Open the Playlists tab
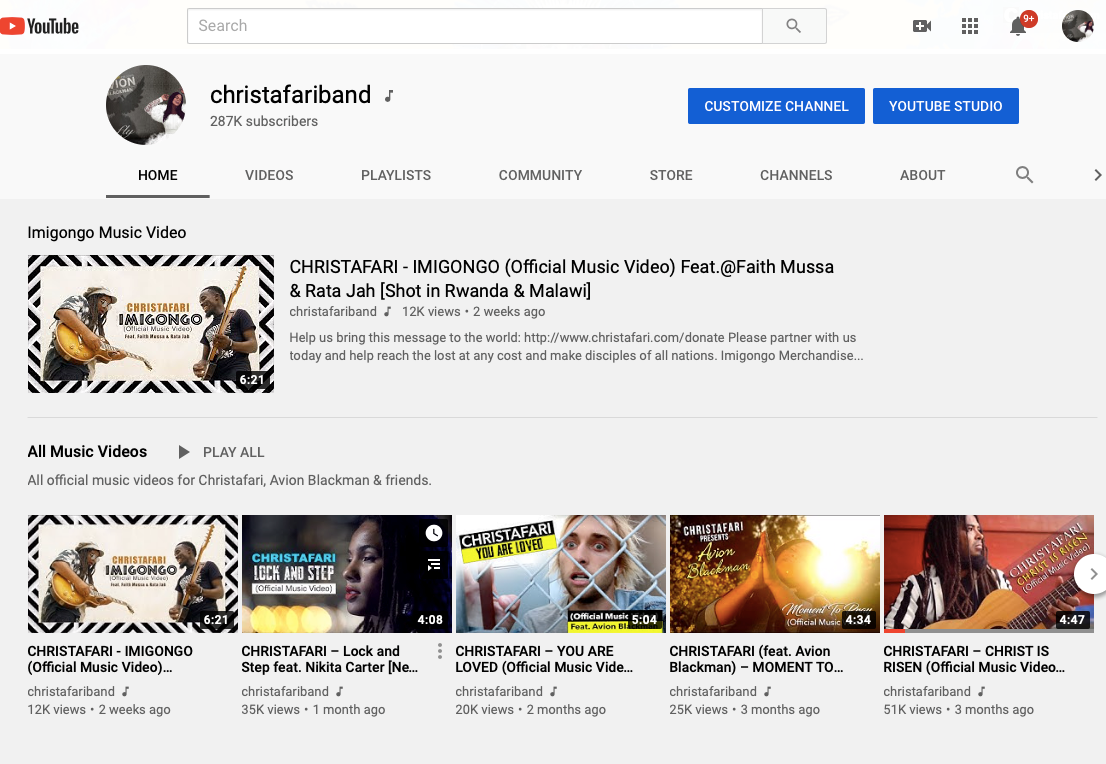Viewport: 1106px width, 764px height. click(x=396, y=175)
